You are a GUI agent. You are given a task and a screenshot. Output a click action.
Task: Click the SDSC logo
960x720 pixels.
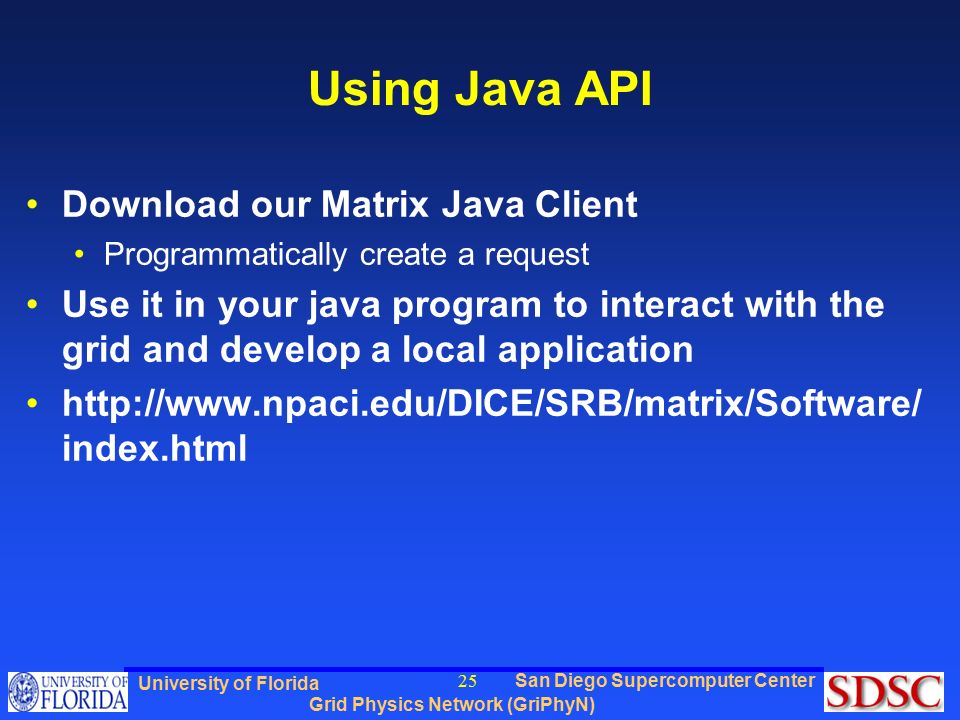pyautogui.click(x=884, y=692)
